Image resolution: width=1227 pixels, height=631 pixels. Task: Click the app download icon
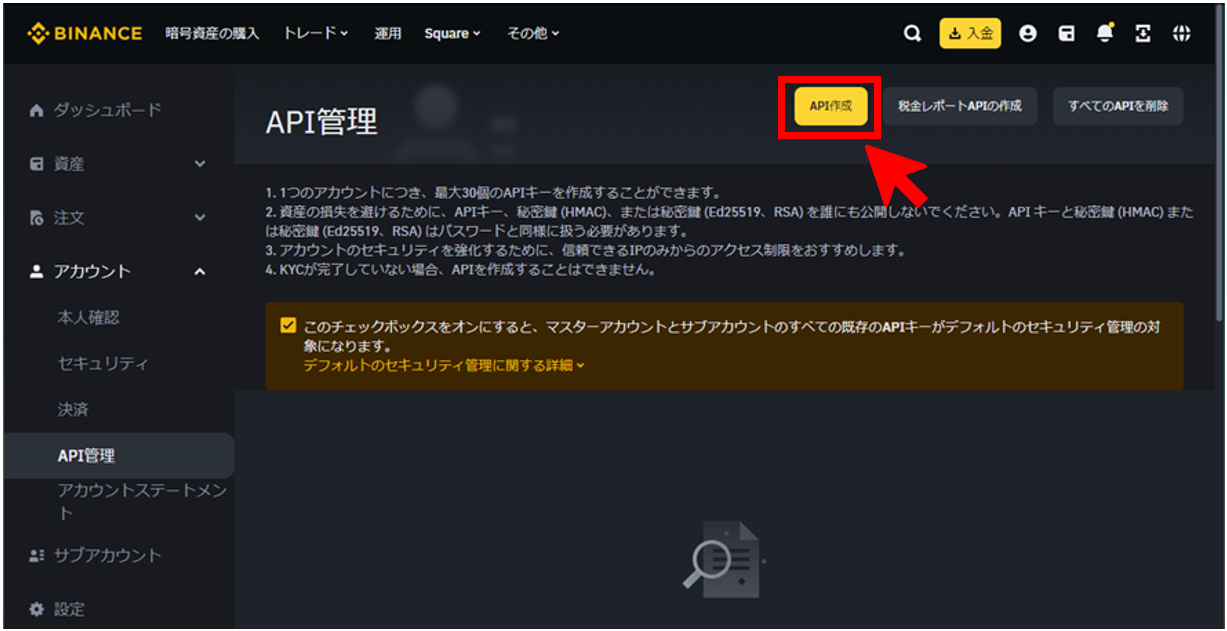click(x=1143, y=33)
